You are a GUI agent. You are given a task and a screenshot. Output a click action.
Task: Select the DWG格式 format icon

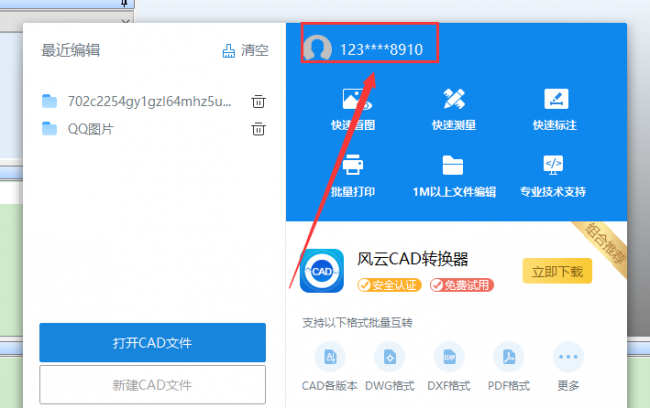tap(390, 357)
